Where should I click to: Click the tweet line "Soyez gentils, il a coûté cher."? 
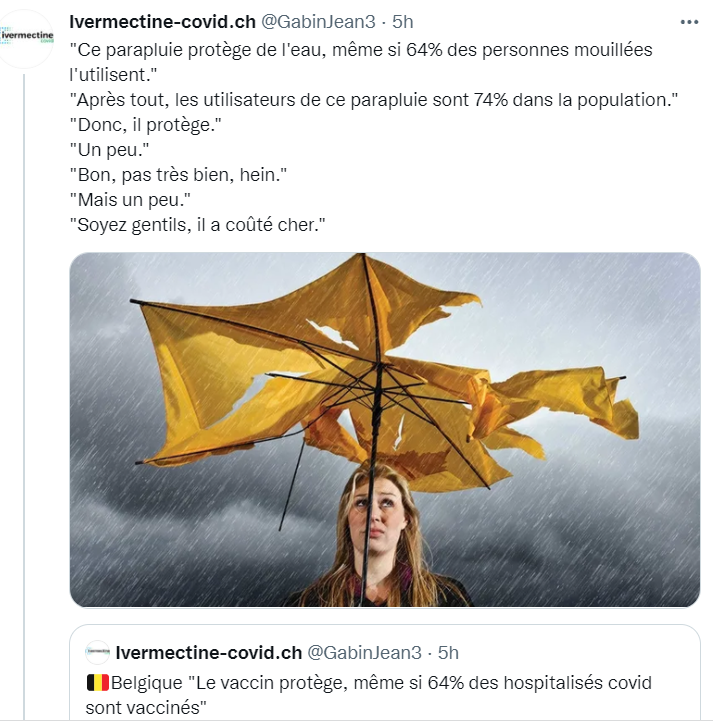click(197, 225)
